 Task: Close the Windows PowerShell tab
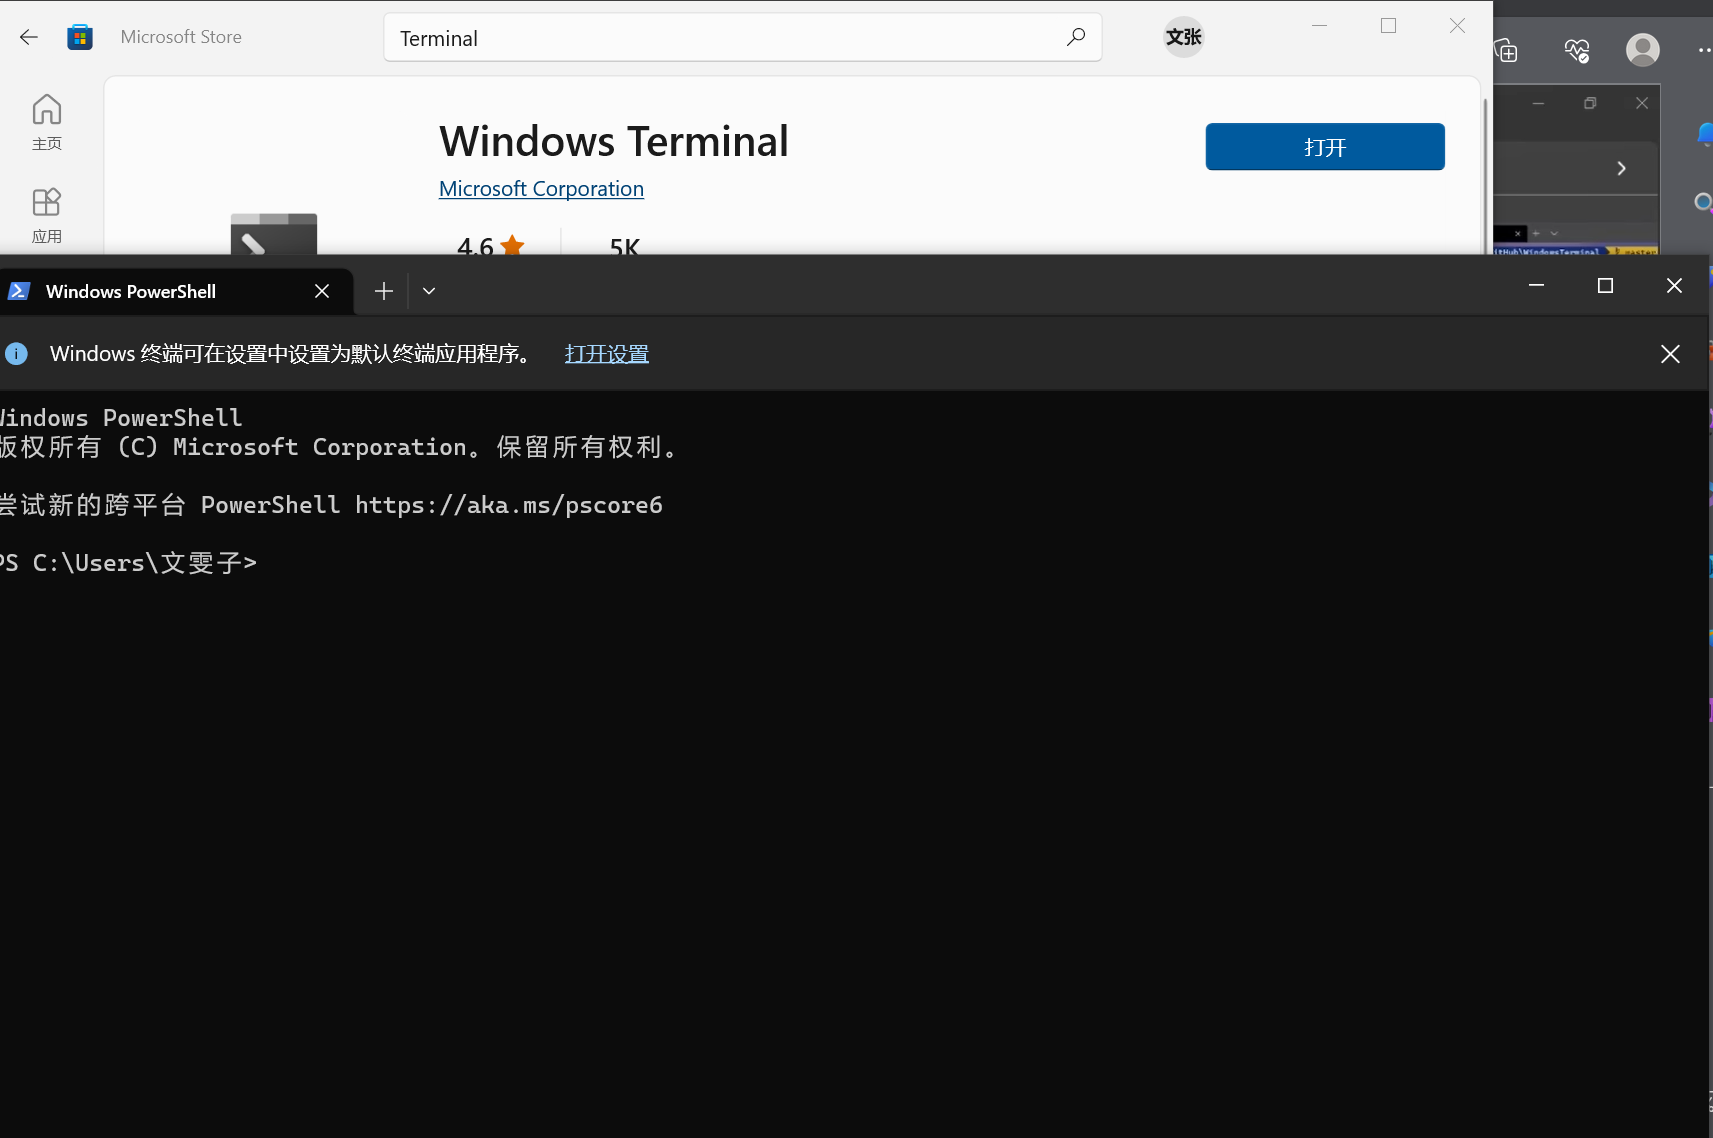click(322, 291)
